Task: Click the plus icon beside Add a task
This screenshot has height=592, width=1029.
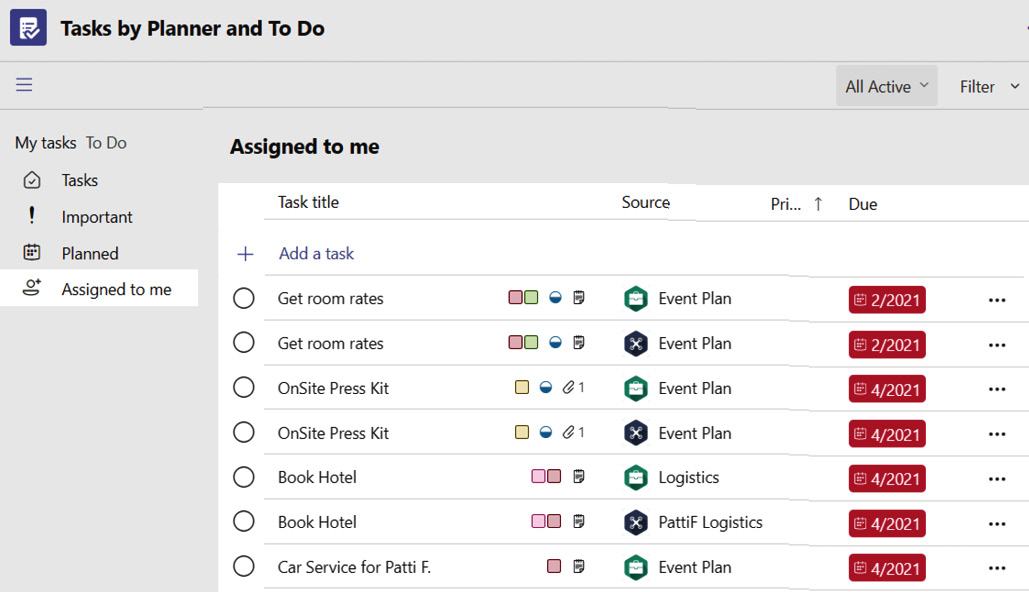Action: [x=245, y=254]
